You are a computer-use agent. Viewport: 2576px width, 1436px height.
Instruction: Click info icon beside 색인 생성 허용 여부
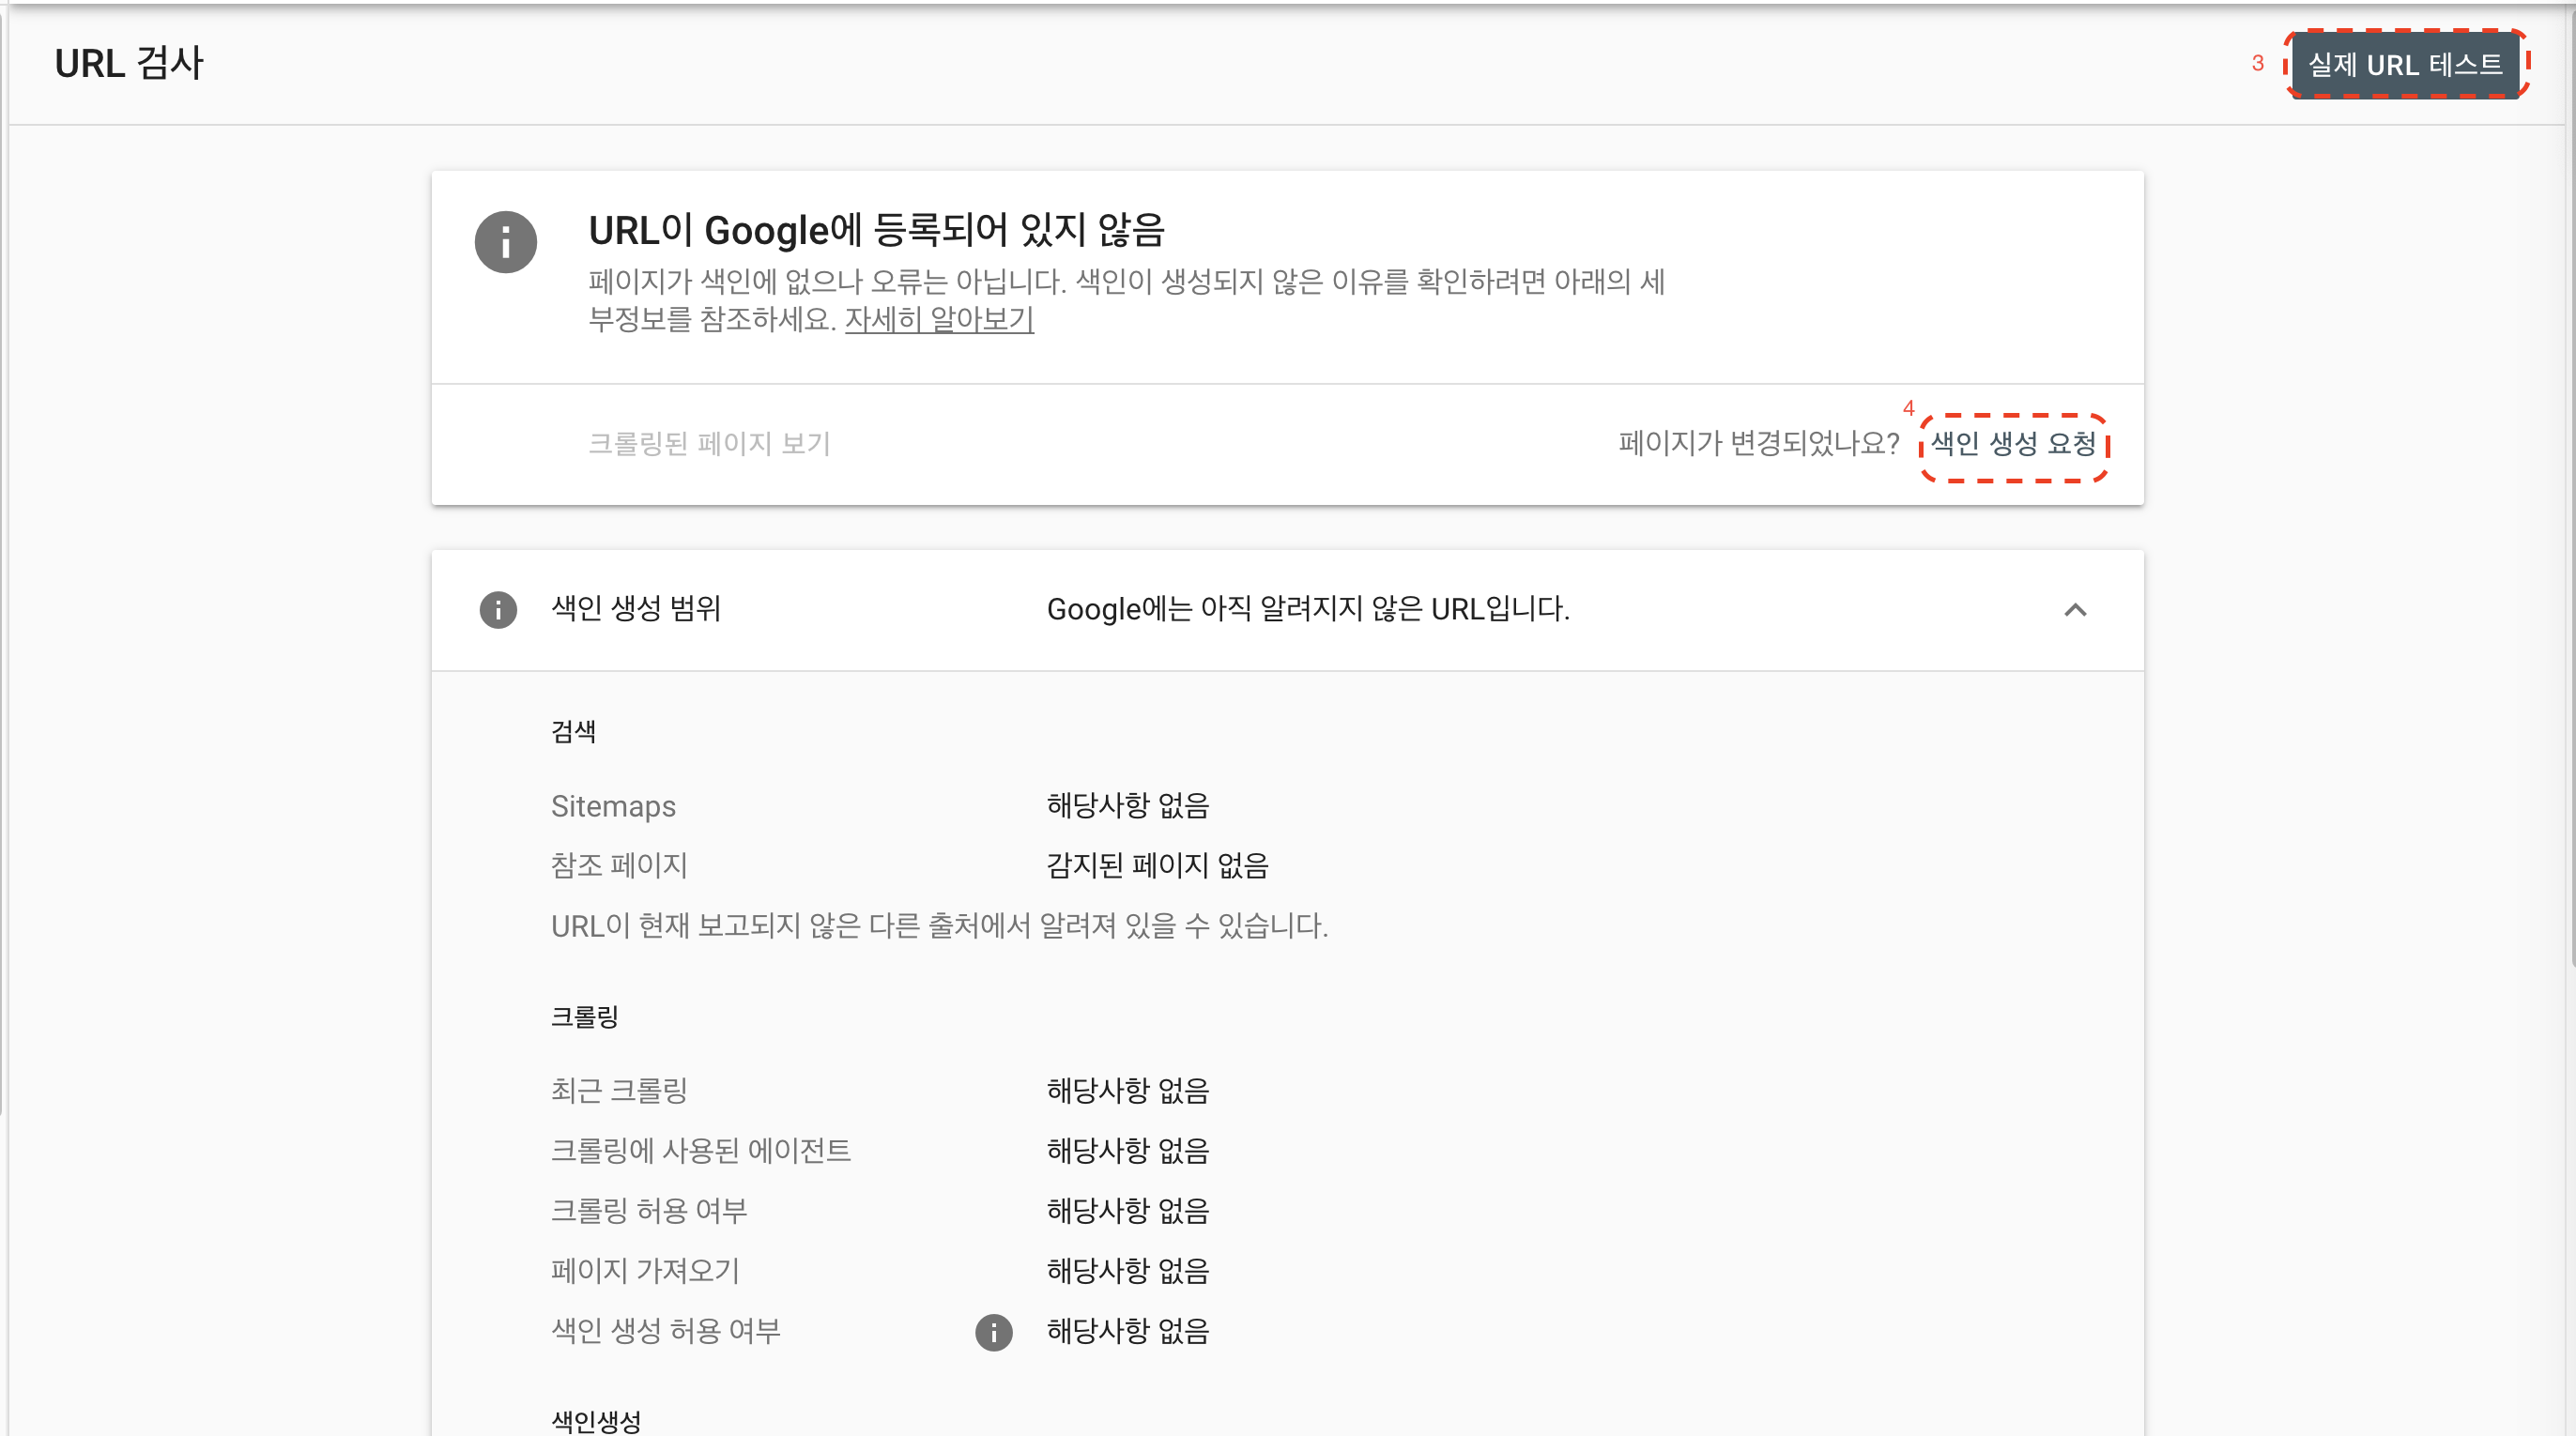(993, 1331)
